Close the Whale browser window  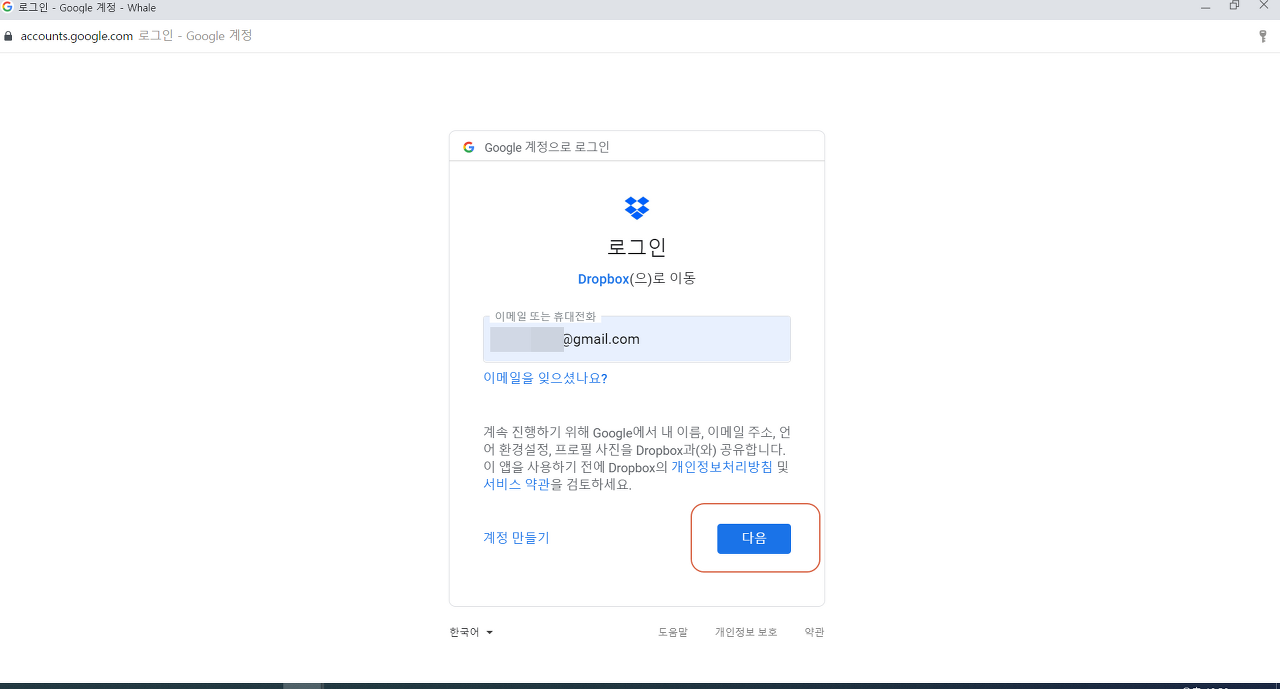pyautogui.click(x=1263, y=6)
